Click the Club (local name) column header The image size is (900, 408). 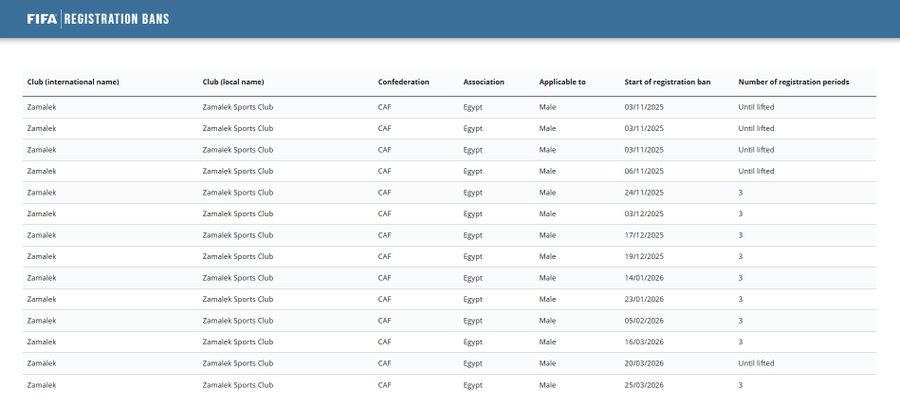233,82
